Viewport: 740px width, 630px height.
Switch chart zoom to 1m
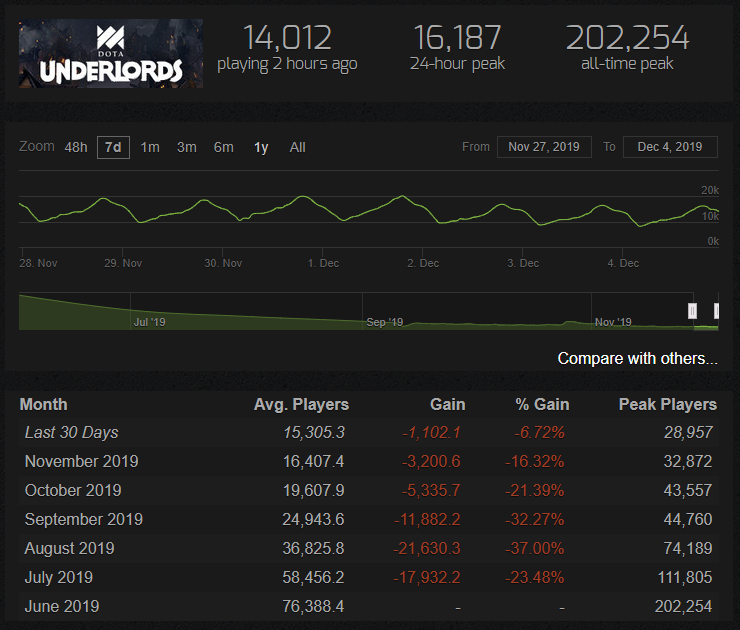tap(150, 147)
